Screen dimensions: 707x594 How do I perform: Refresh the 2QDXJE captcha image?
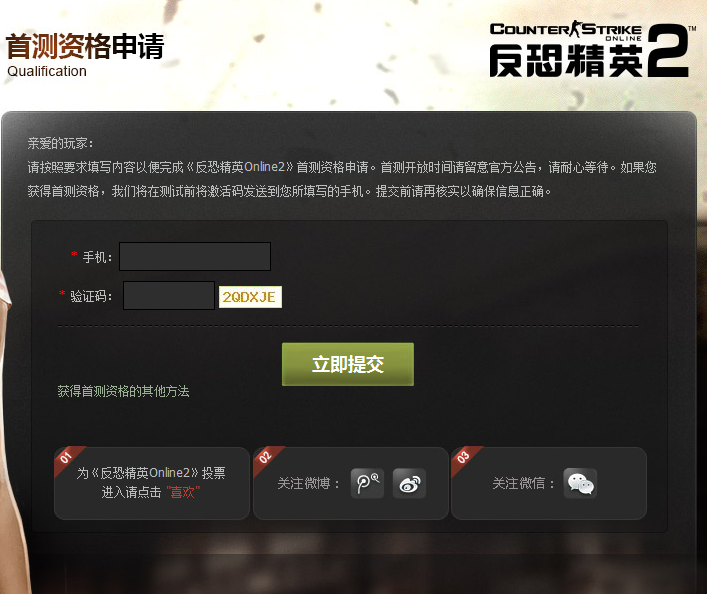click(250, 297)
